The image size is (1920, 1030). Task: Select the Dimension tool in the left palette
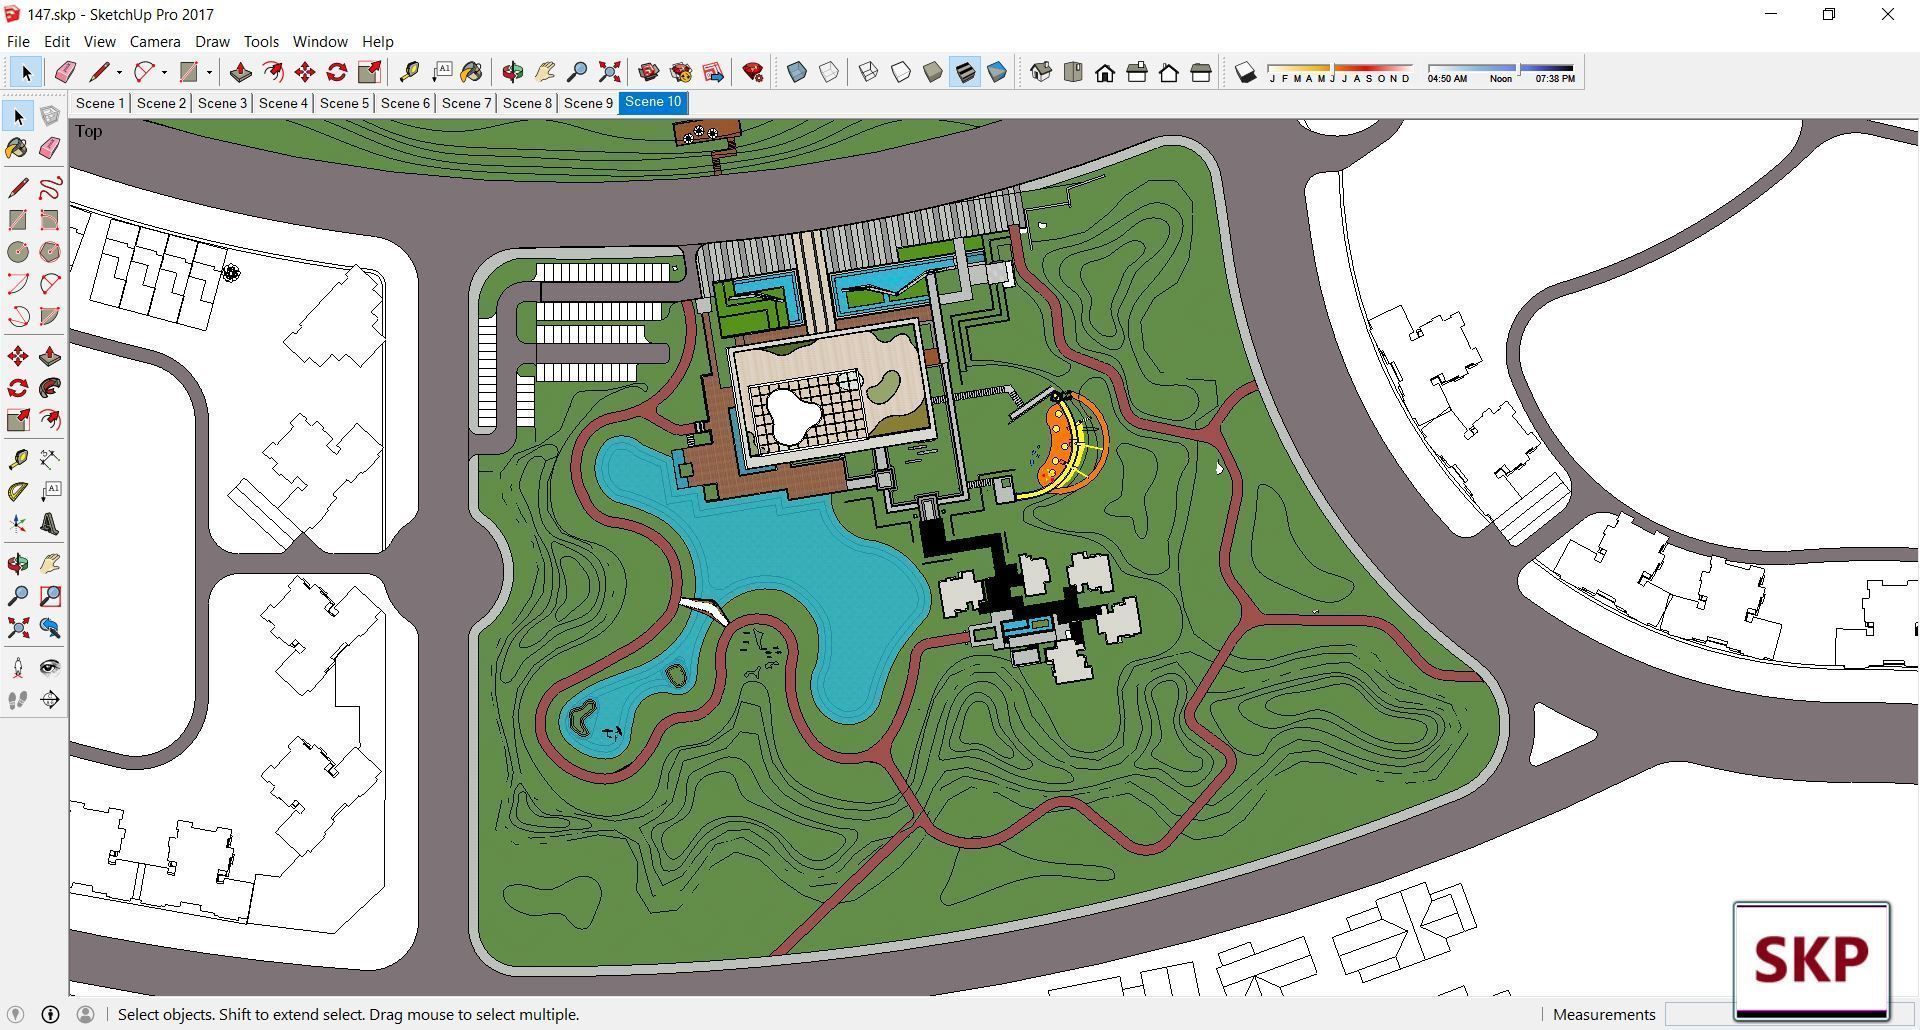tap(50, 459)
